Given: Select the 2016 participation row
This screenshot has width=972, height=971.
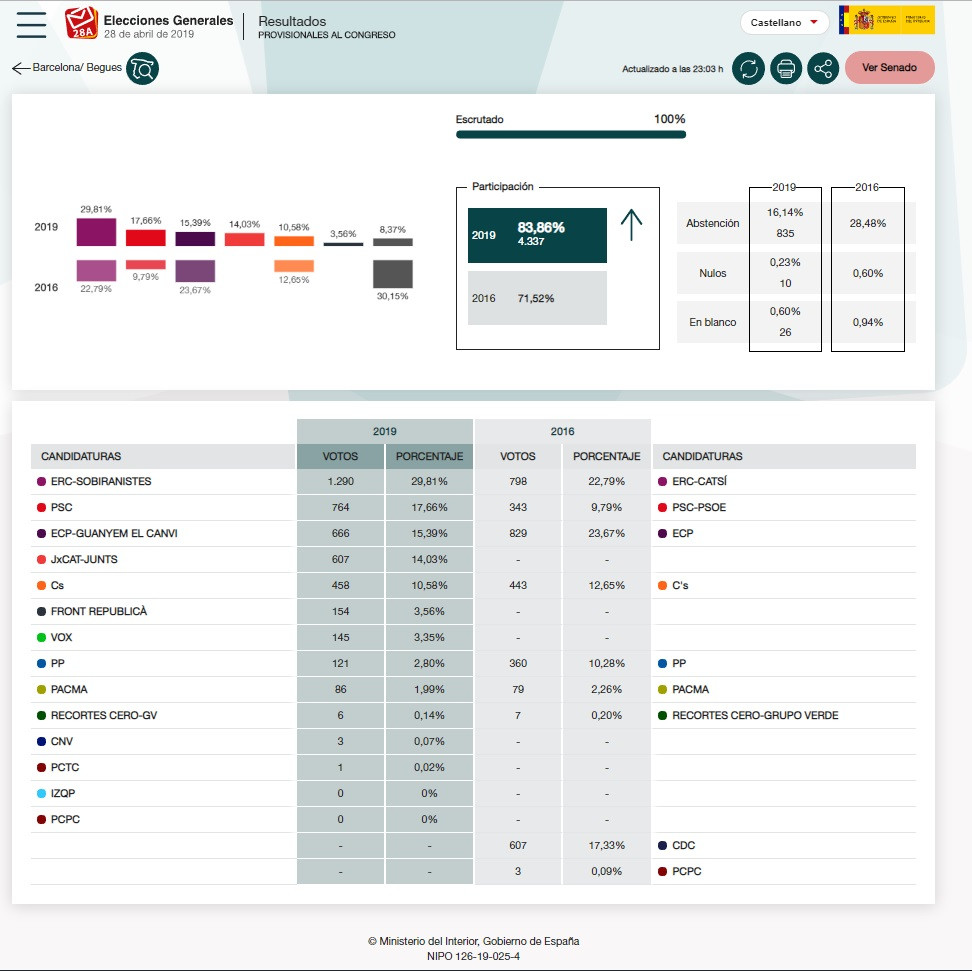Looking at the screenshot, I should (537, 298).
